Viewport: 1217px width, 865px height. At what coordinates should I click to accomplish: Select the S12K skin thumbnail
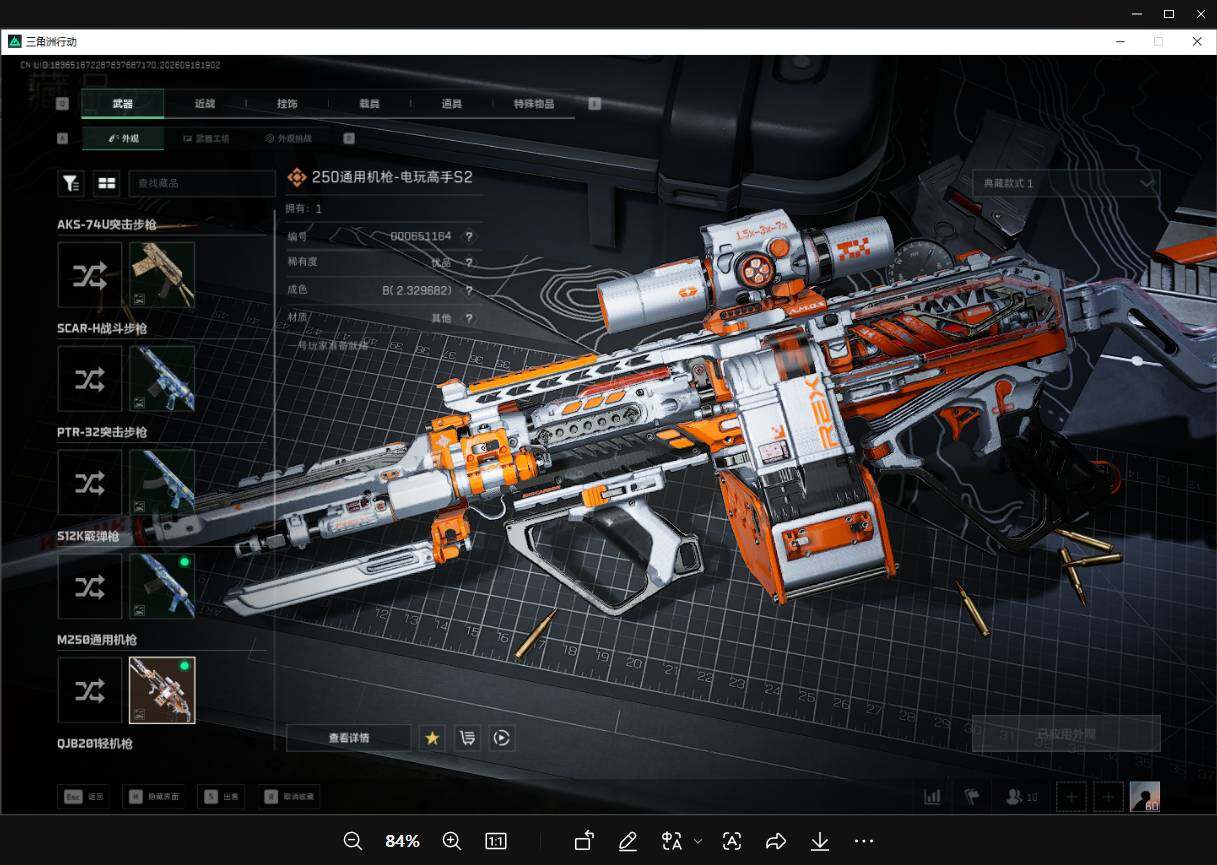(162, 586)
